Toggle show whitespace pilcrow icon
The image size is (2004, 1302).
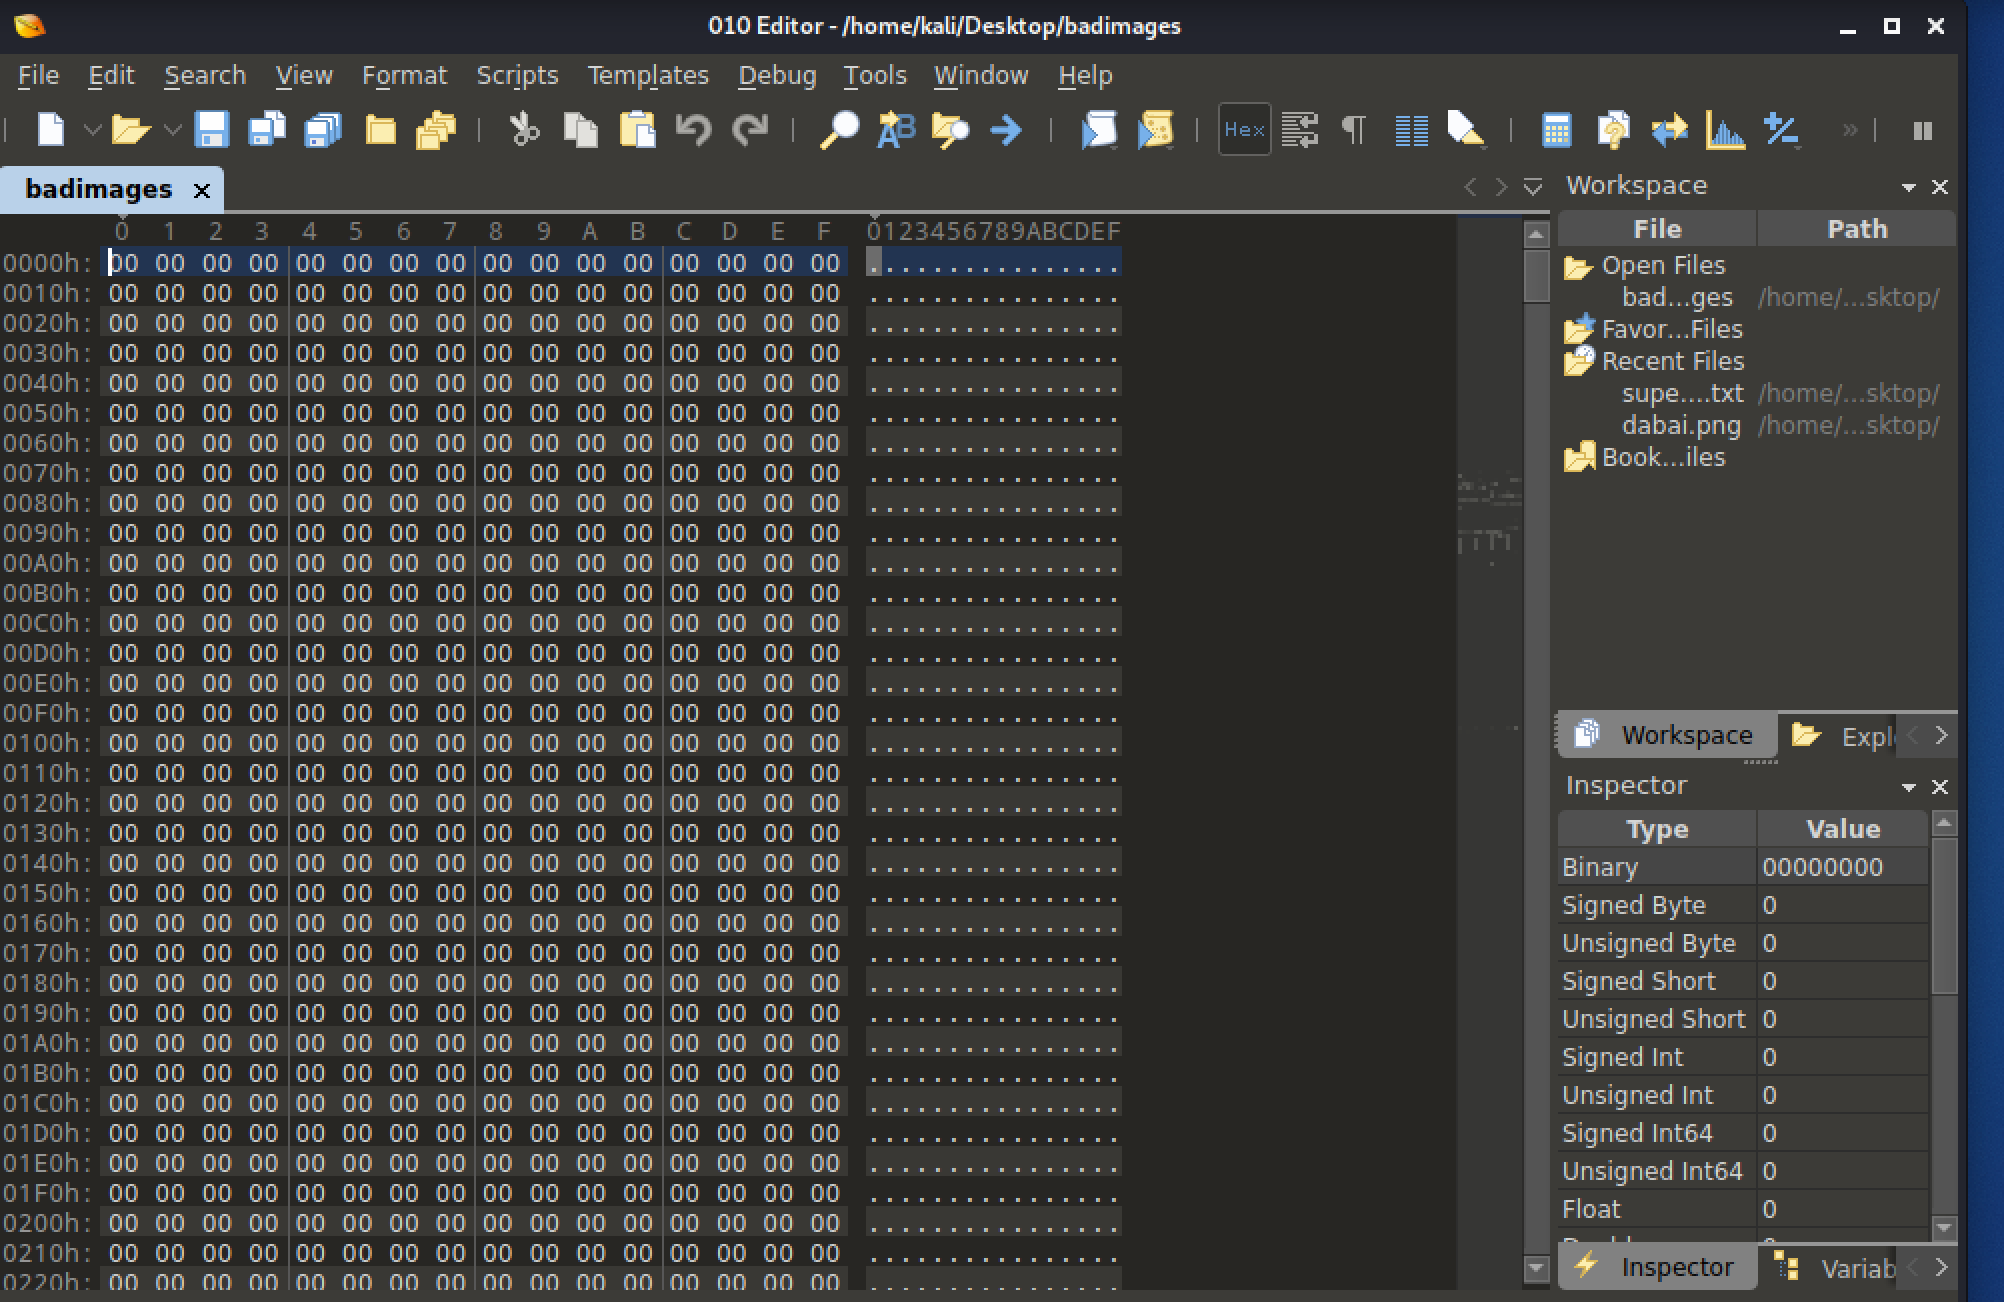click(x=1353, y=130)
